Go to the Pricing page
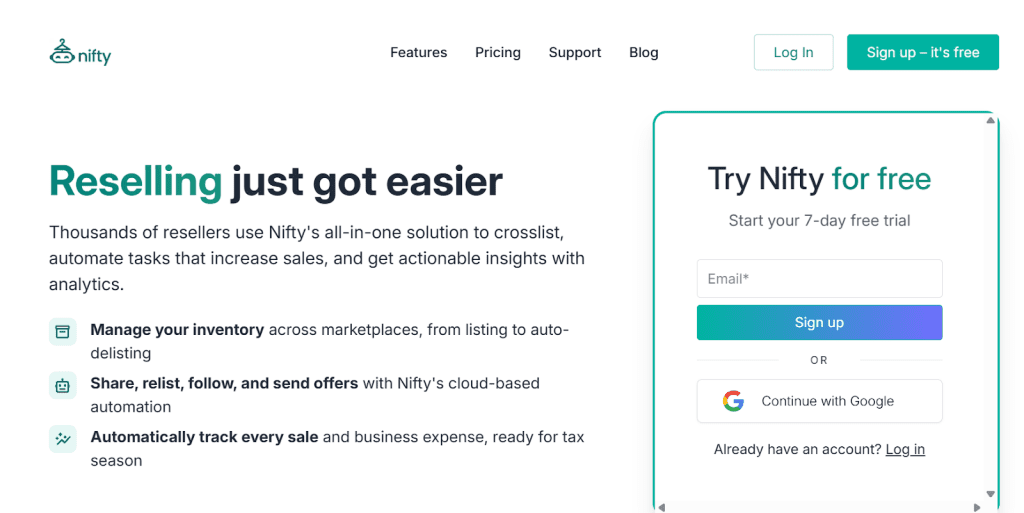The image size is (1024, 513). point(498,52)
